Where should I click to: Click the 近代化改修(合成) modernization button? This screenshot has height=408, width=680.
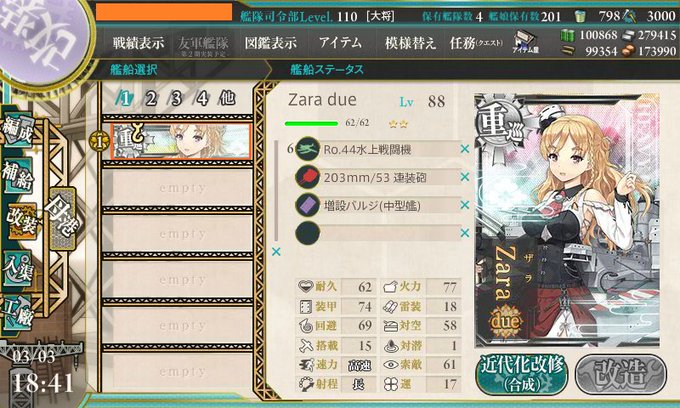(522, 374)
